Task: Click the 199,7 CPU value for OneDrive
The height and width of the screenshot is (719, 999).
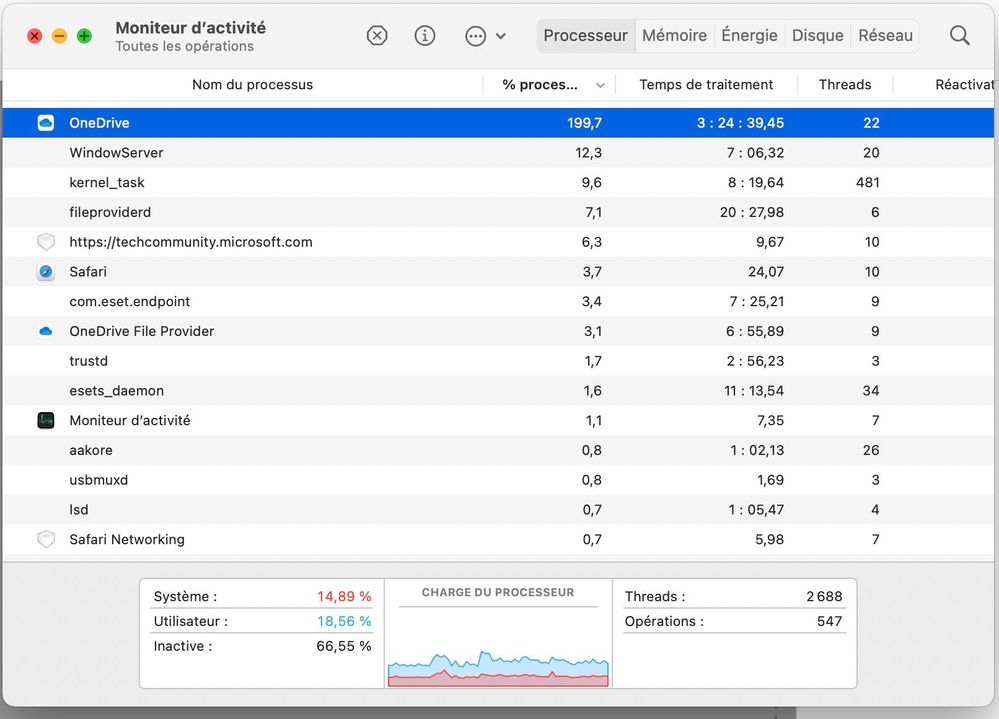Action: click(x=584, y=123)
